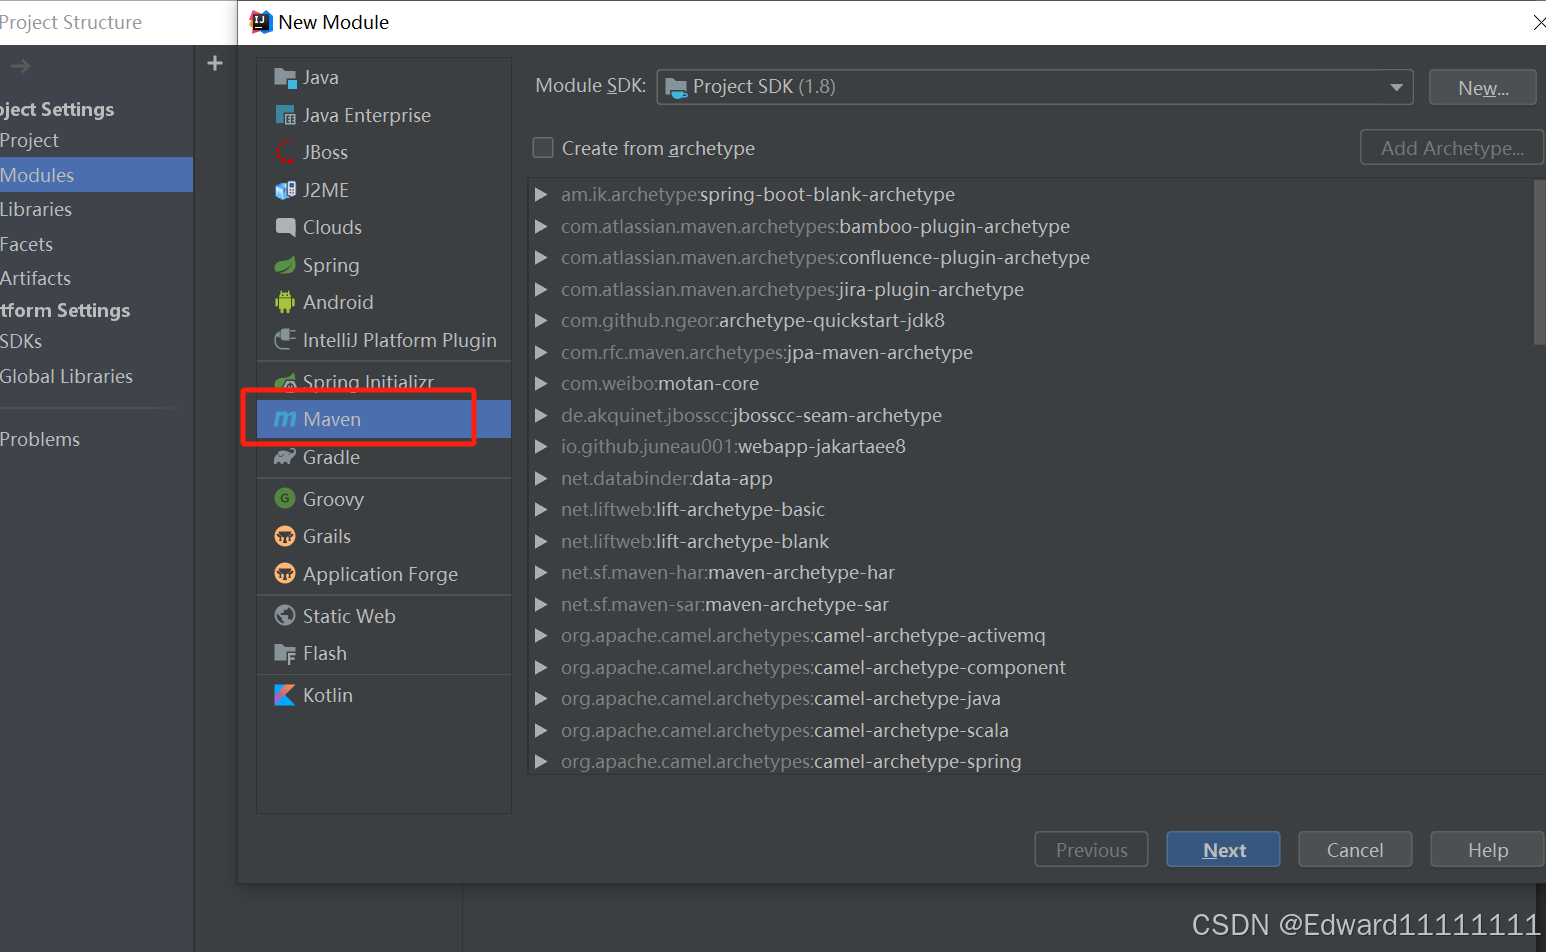Select maven-archetype-sar row
Viewport: 1546px width, 952px height.
click(x=1030, y=604)
